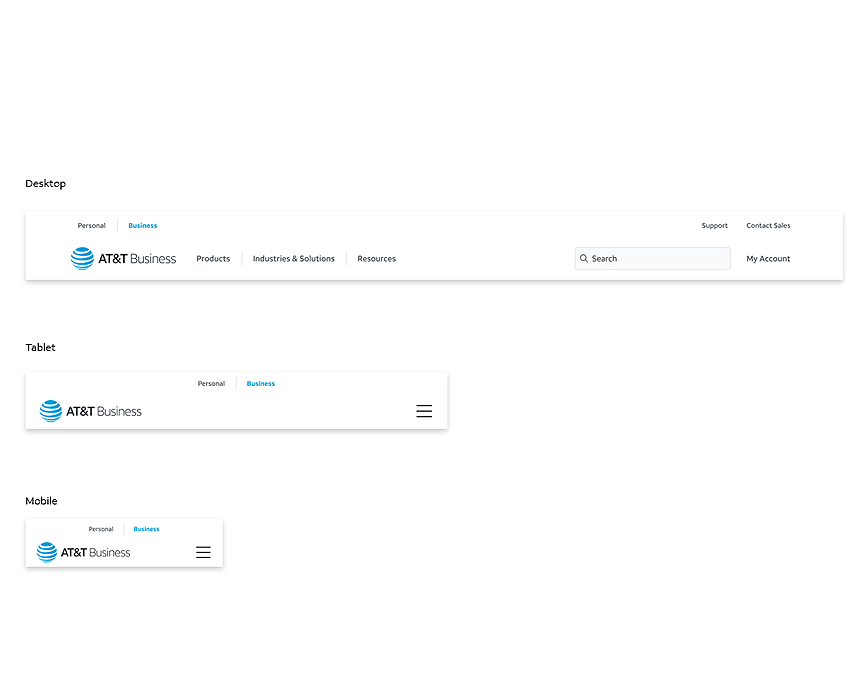Choose Personal in the mobile header
The height and width of the screenshot is (691, 860).
(101, 529)
